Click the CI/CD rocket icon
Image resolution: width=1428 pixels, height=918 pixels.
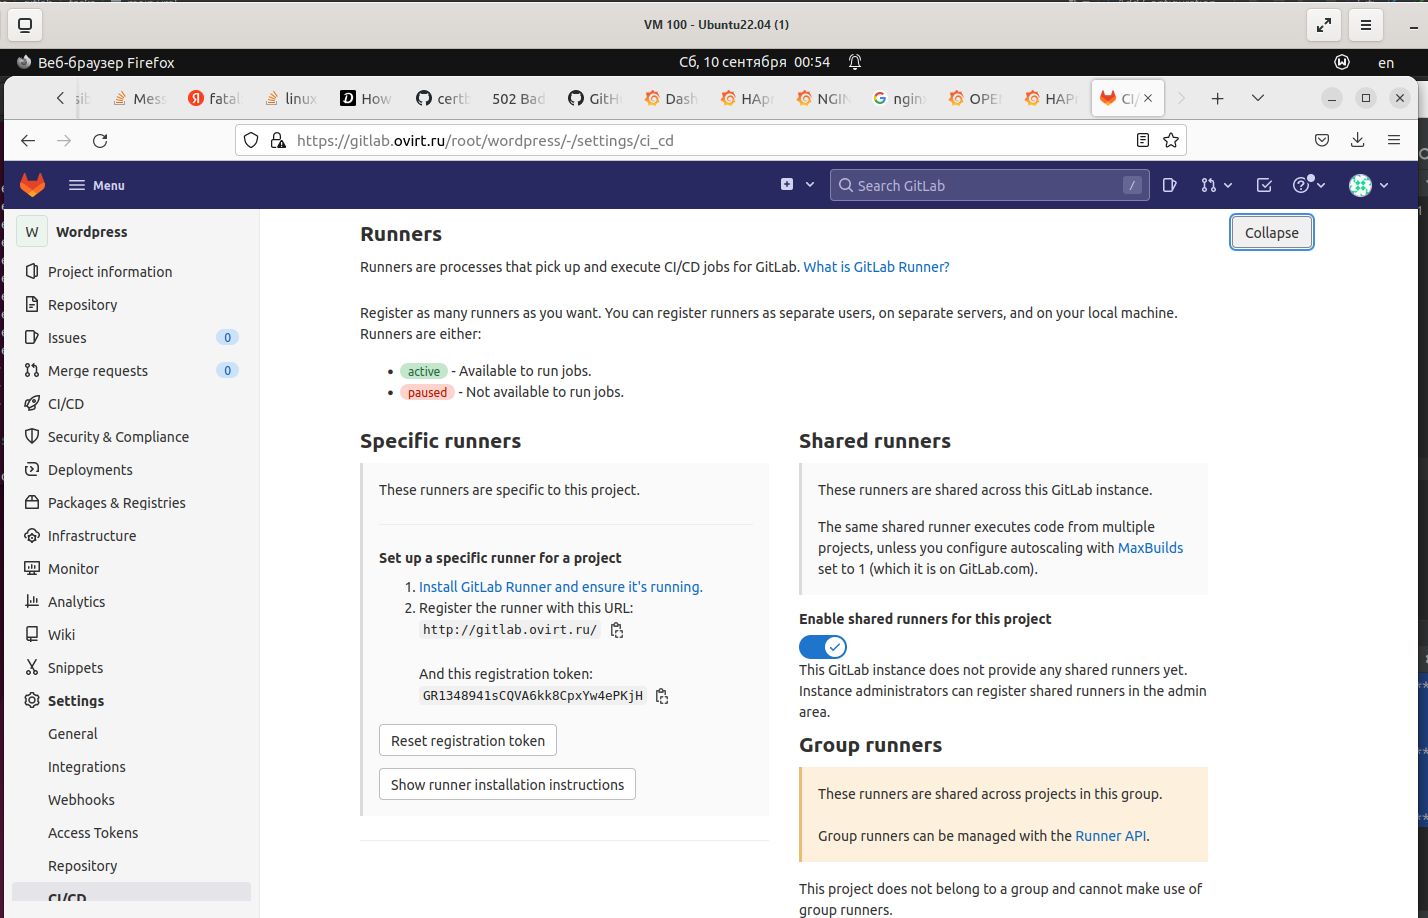[x=32, y=404]
